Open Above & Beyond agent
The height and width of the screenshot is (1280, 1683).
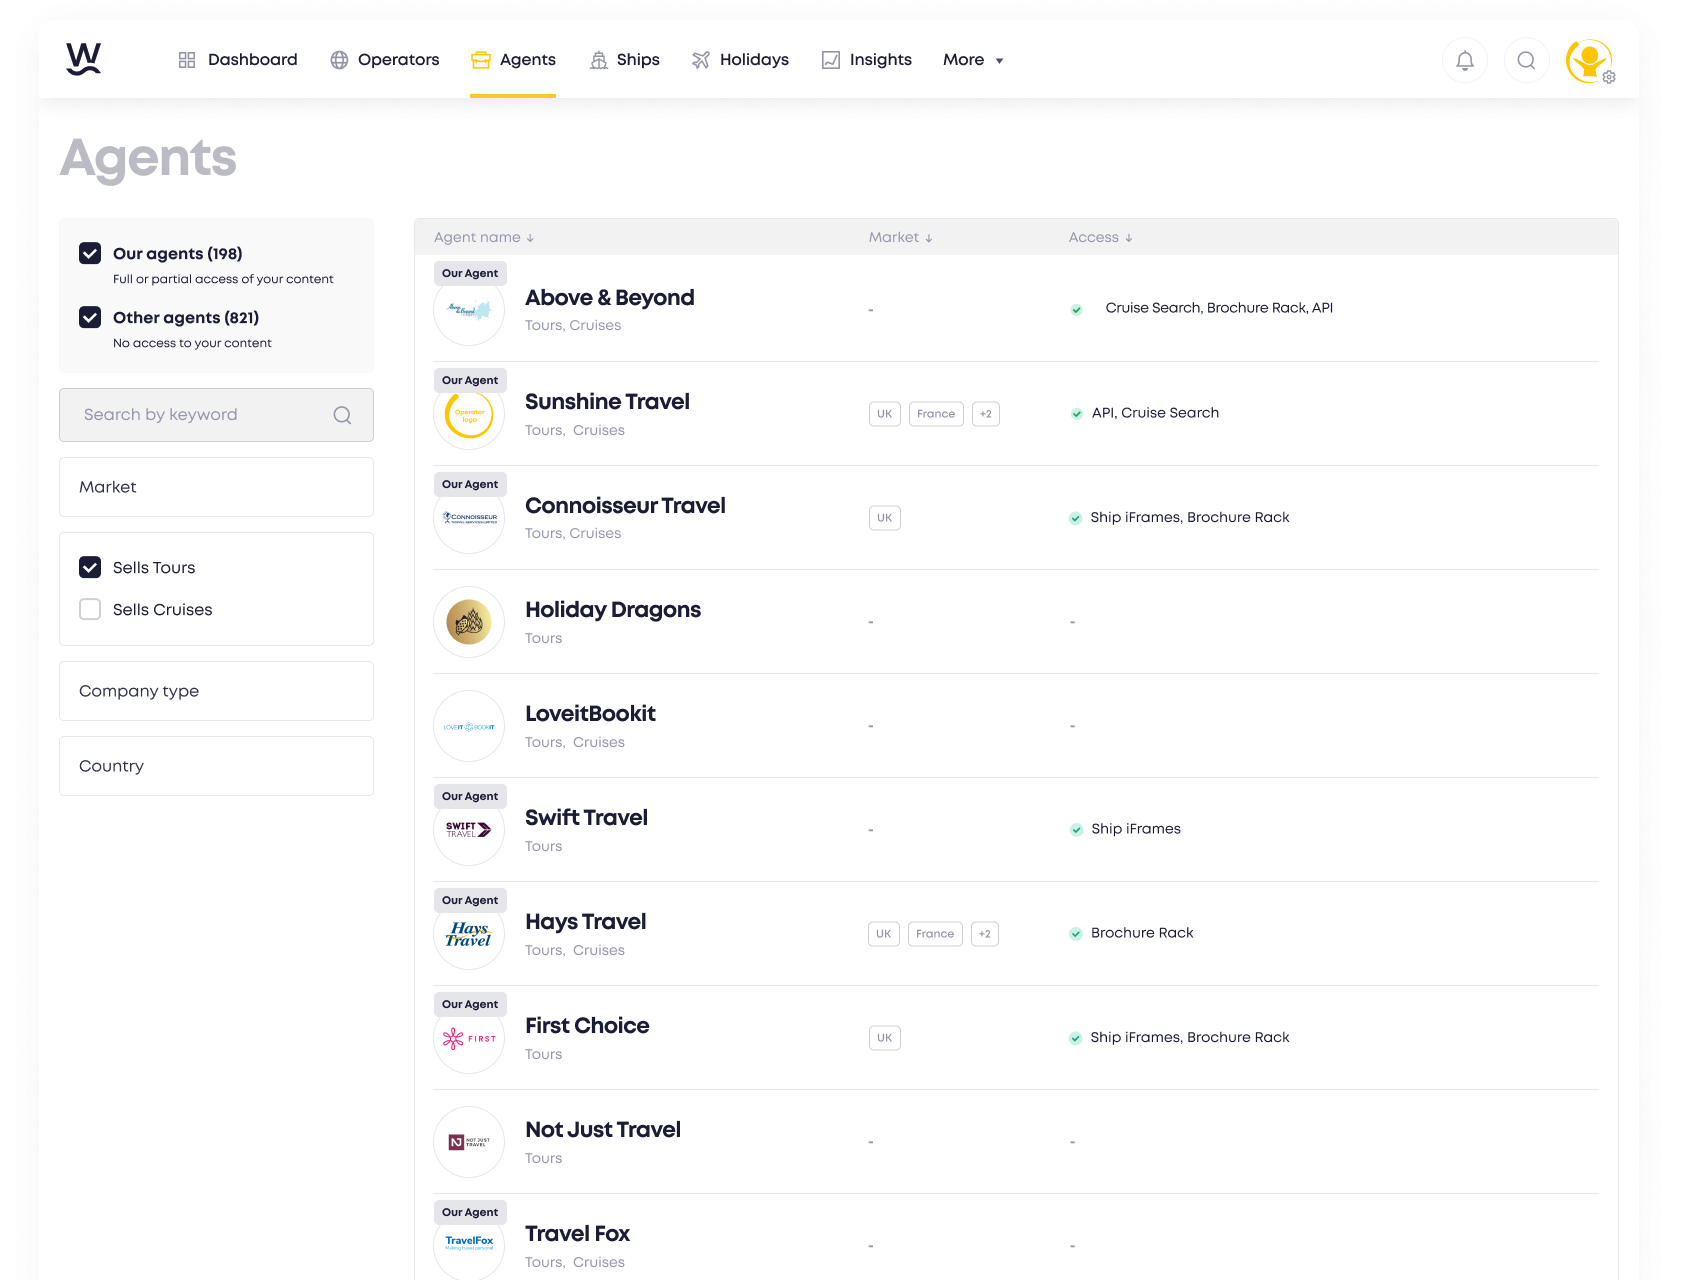pos(610,298)
